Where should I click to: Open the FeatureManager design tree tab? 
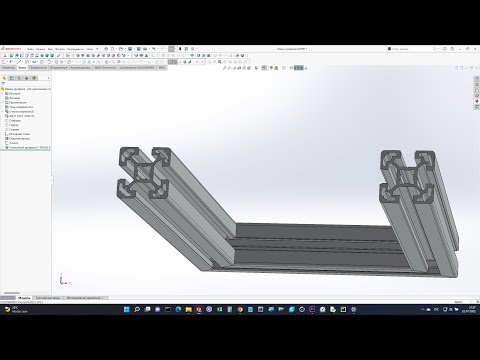(x=4, y=78)
